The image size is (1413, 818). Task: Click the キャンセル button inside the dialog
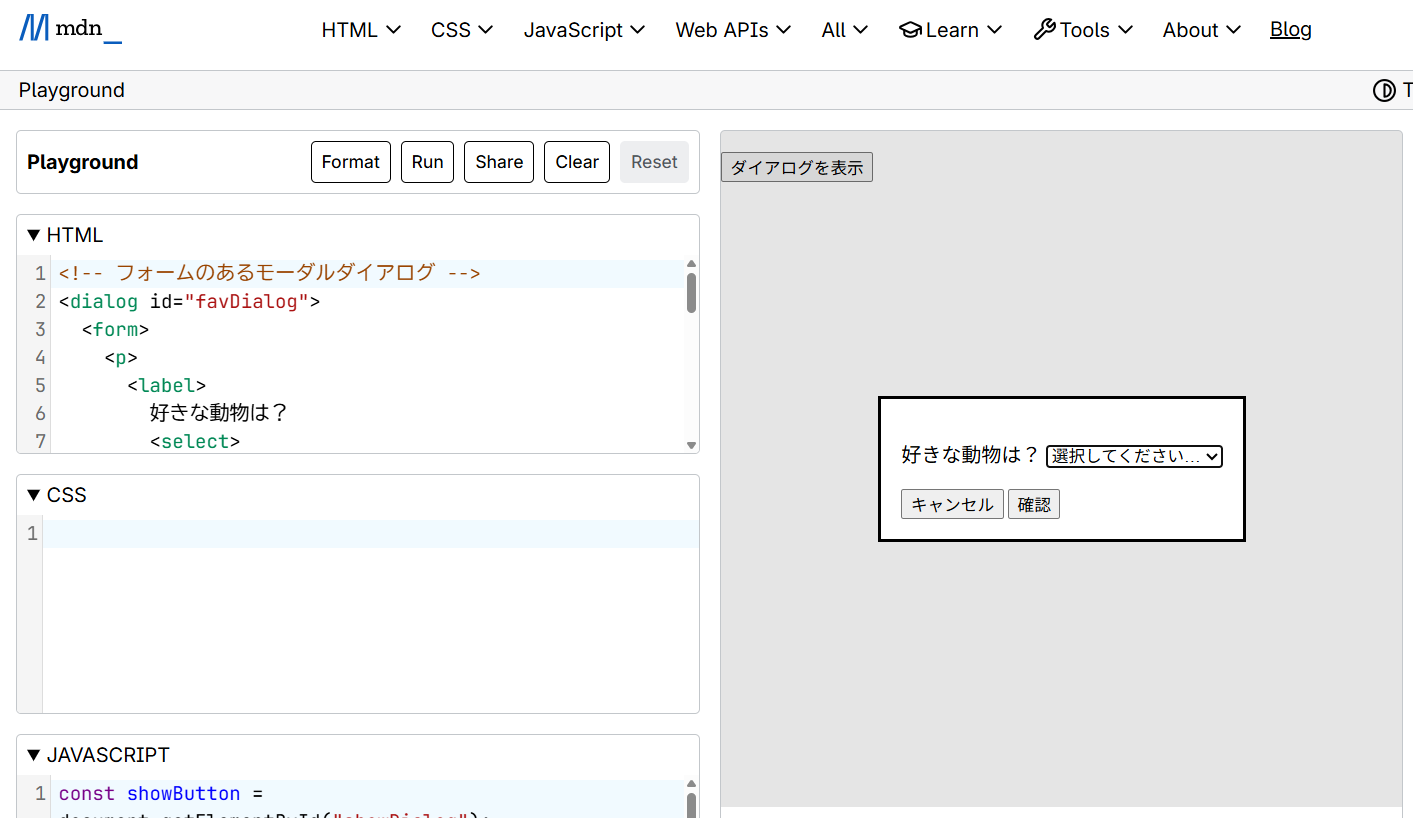click(951, 503)
